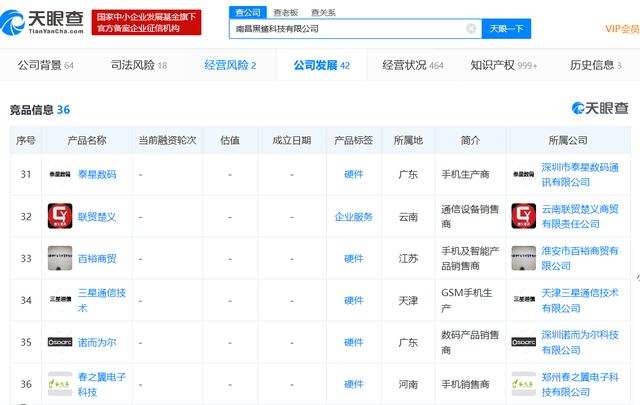
Task: Click the 硬件 tag in 春之麗电子科技 row
Action: pos(353,384)
